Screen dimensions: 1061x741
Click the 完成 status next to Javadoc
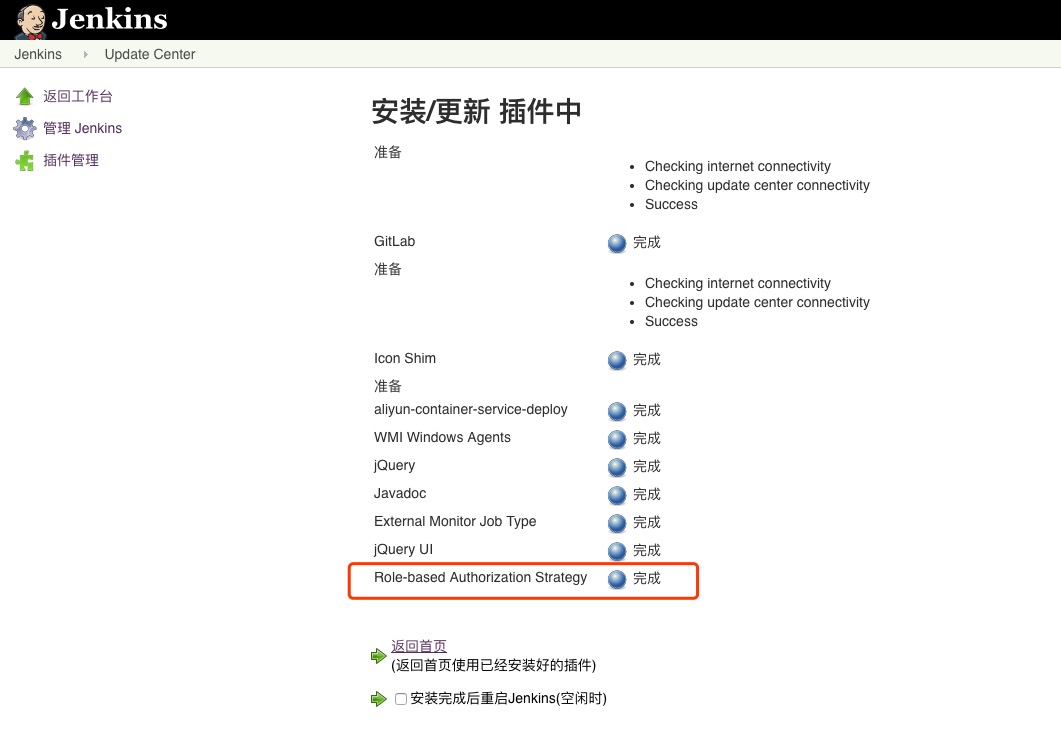point(647,495)
